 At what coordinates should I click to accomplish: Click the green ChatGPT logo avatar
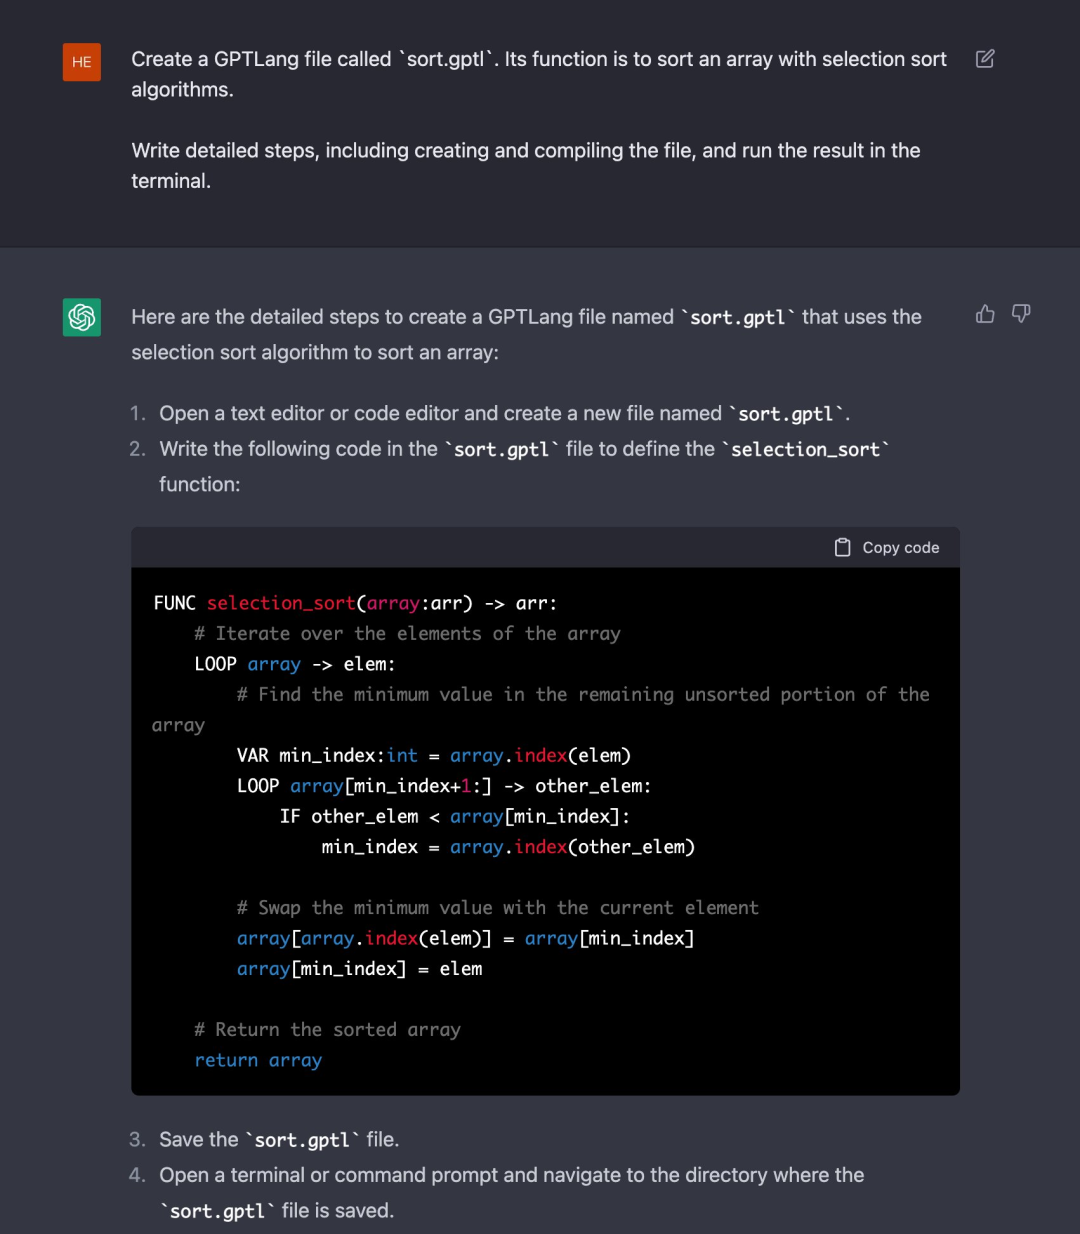[82, 317]
